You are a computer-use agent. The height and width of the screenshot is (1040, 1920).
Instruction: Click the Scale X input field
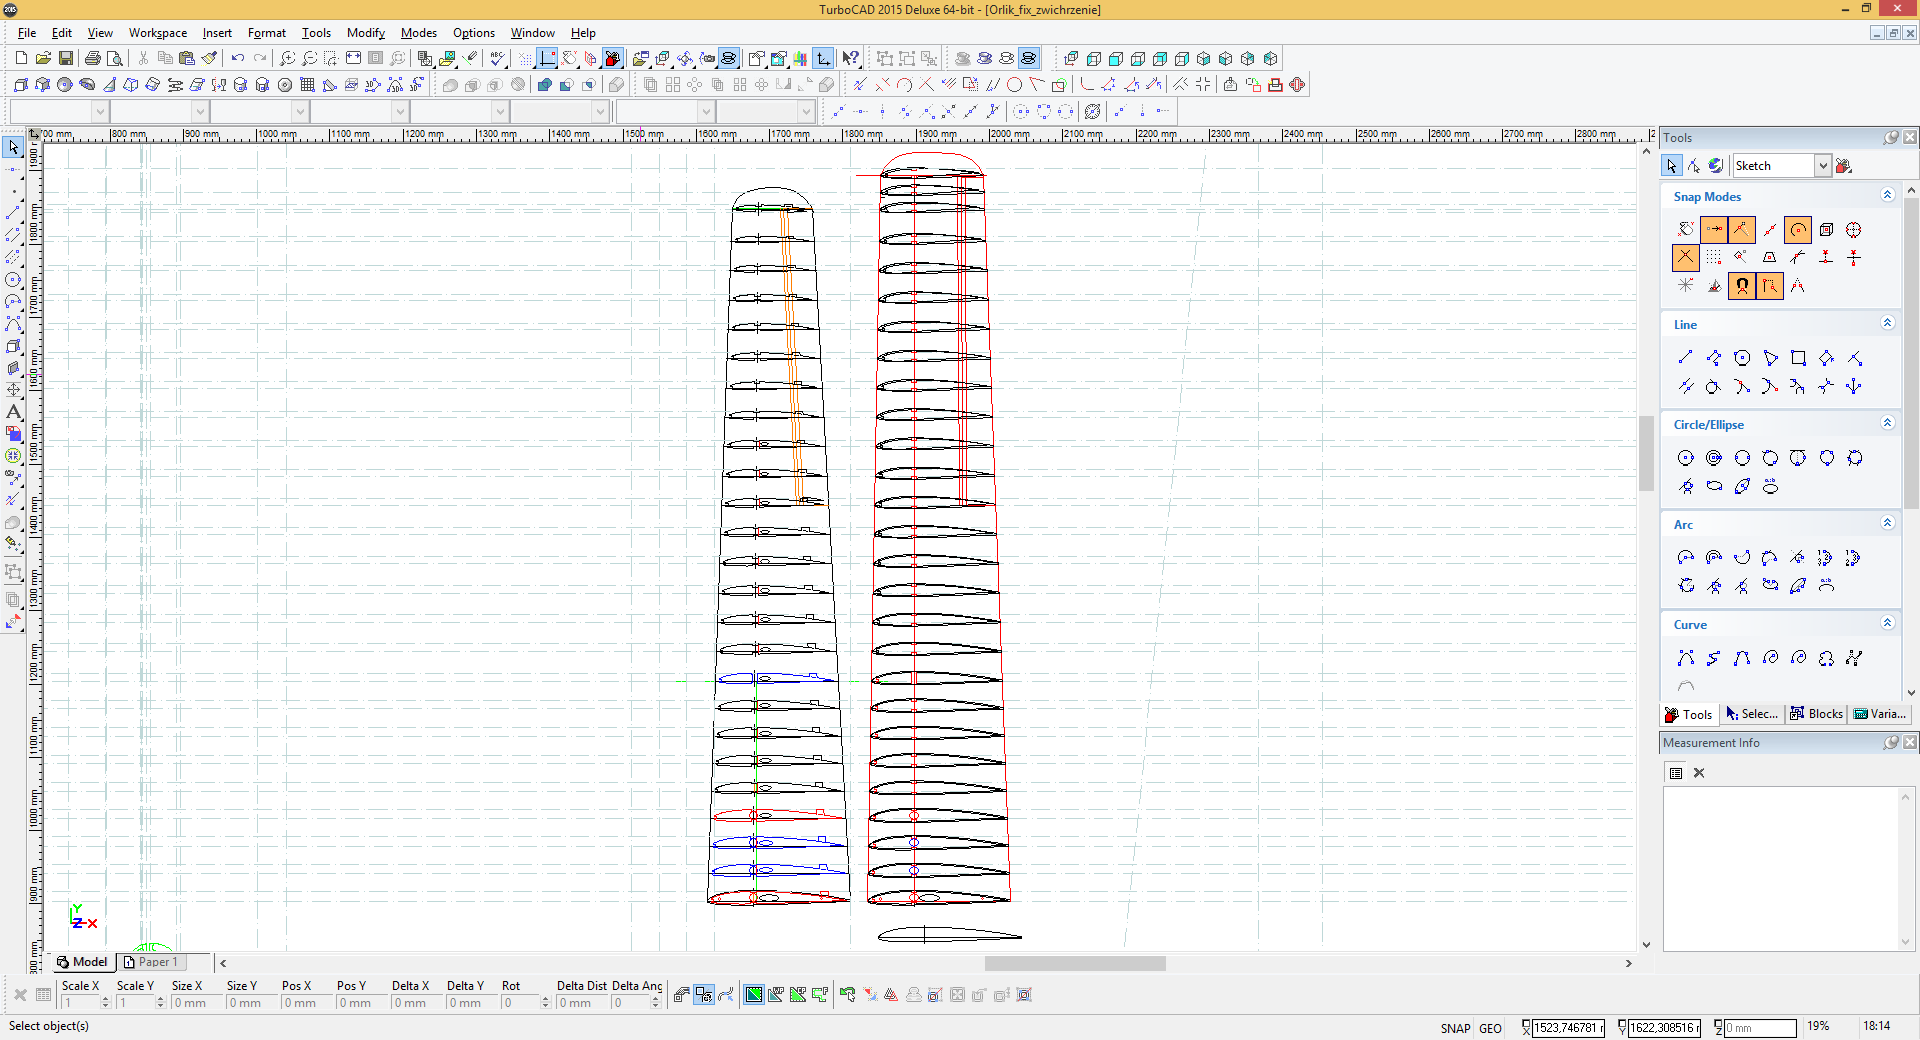79,1003
